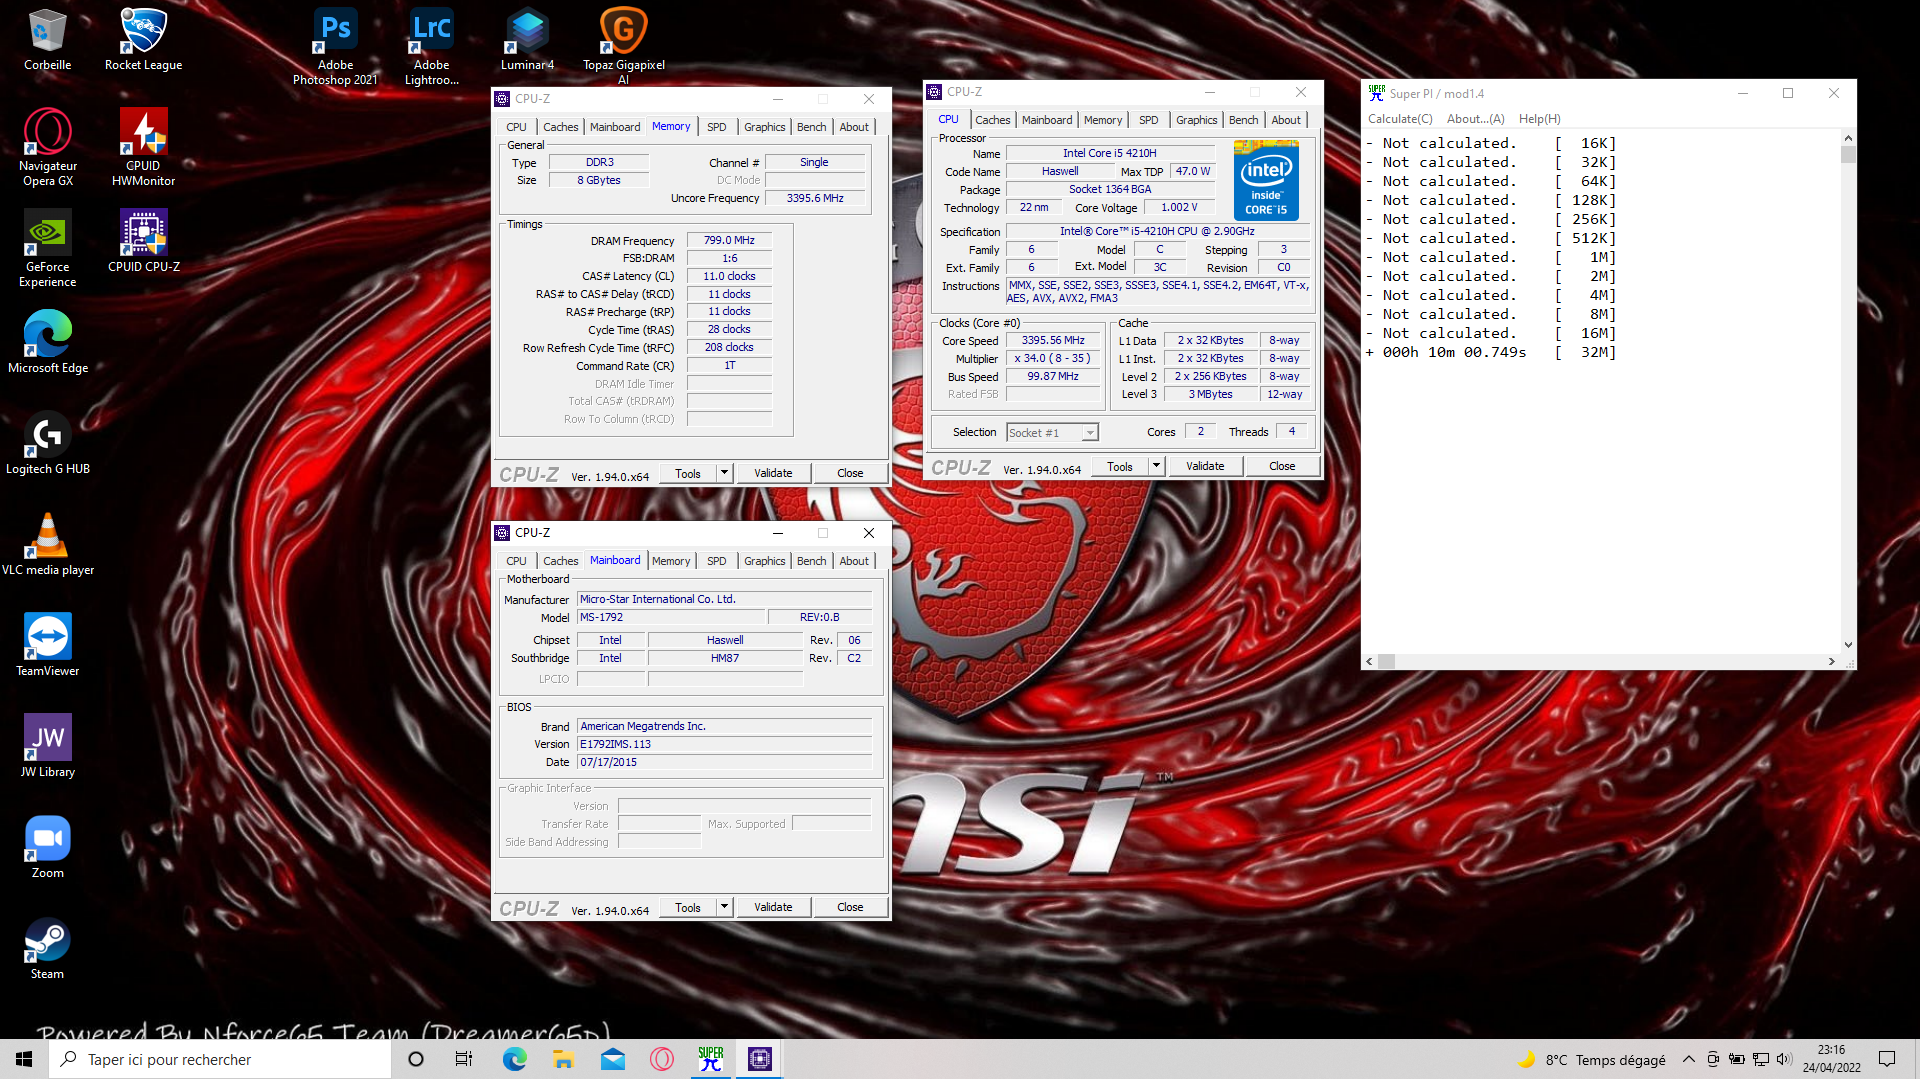1920x1079 pixels.
Task: Open JW Library desktop icon
Action: click(x=47, y=746)
